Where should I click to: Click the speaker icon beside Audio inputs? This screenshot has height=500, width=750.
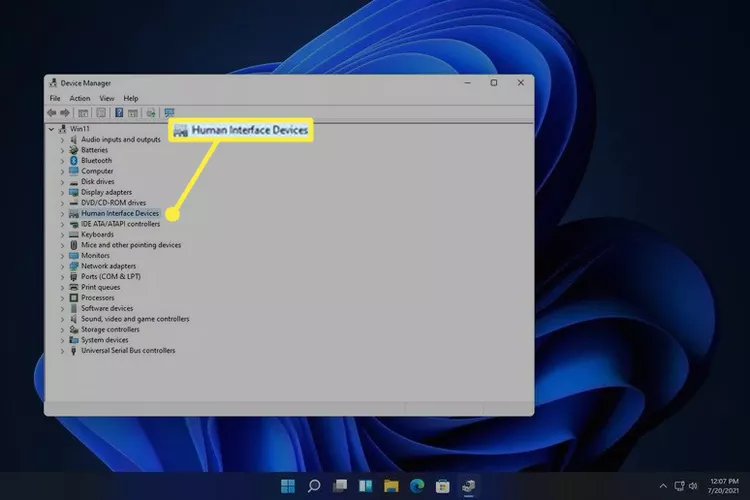pos(74,140)
